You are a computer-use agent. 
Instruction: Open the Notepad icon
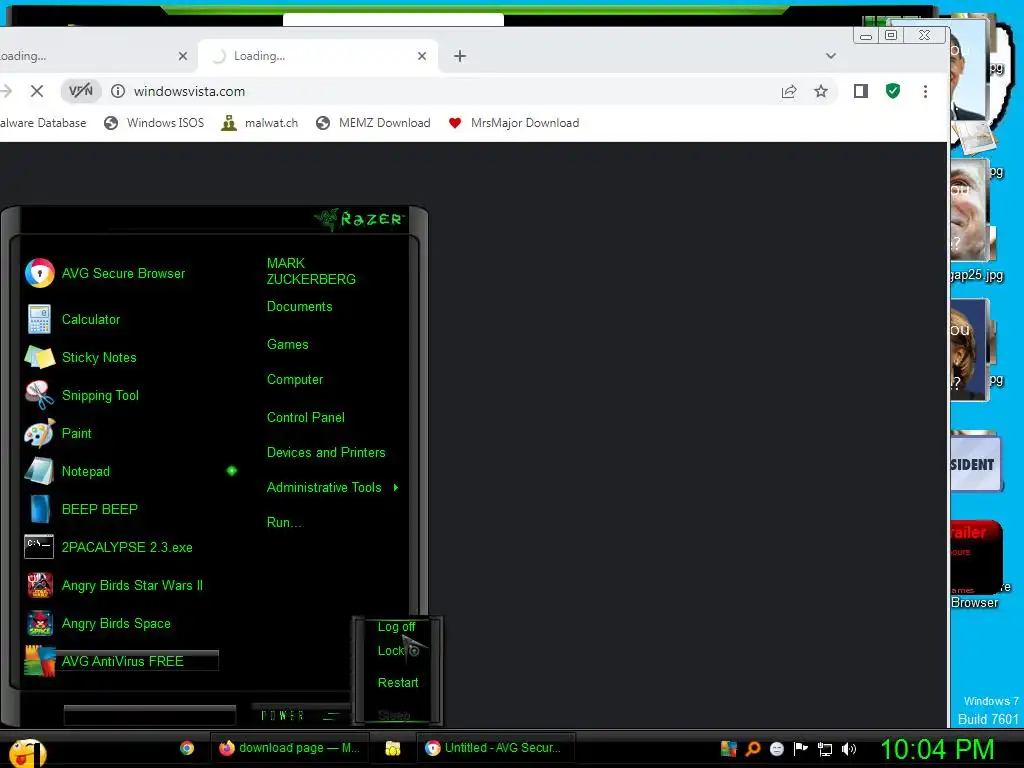(x=39, y=471)
